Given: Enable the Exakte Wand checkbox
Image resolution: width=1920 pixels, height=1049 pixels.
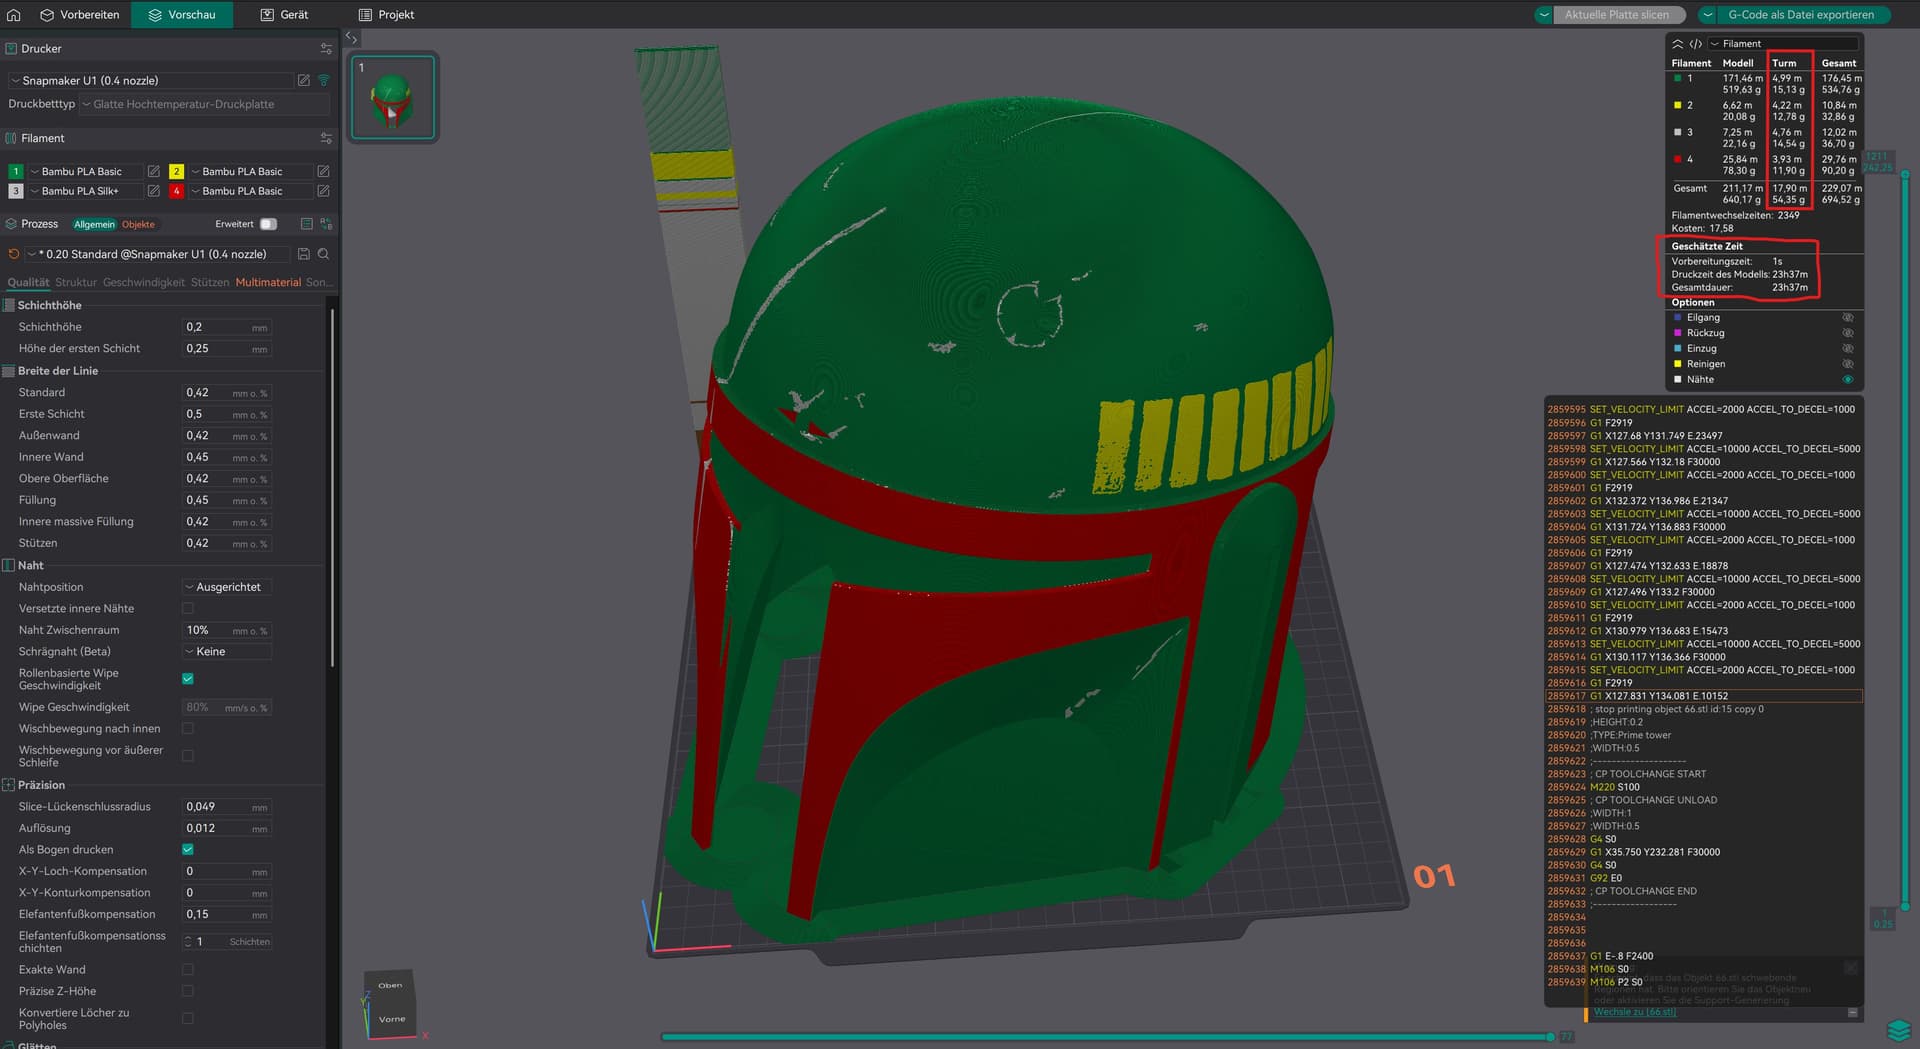Looking at the screenshot, I should click(188, 969).
